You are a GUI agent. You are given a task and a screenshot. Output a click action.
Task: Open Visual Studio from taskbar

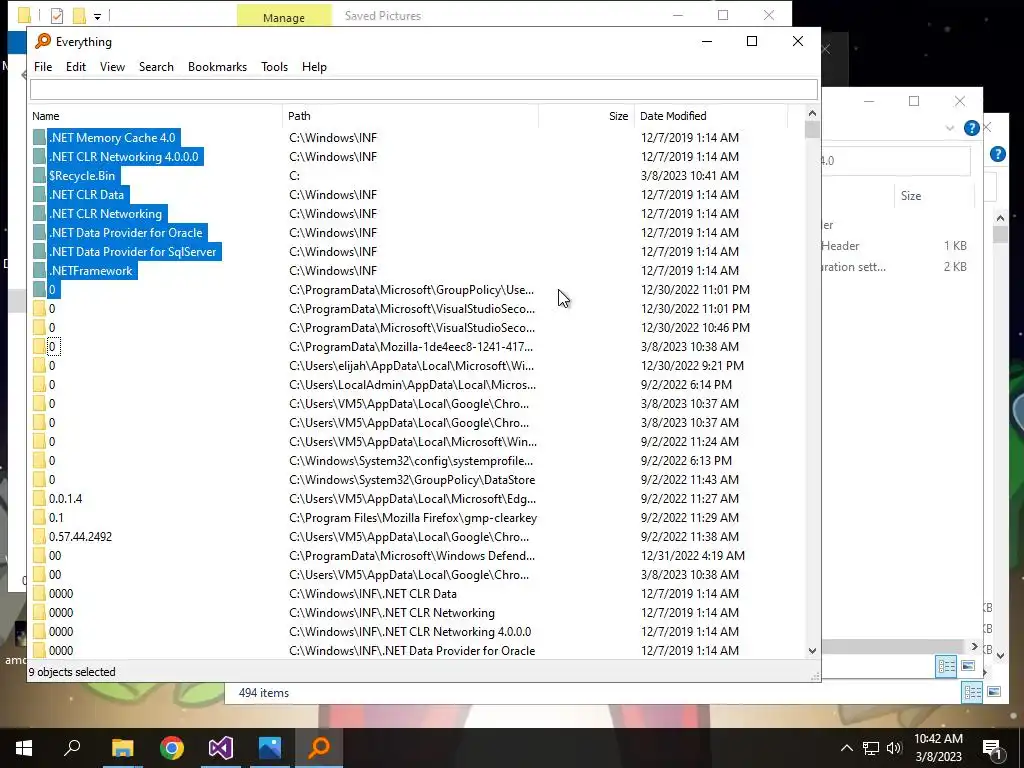click(x=221, y=748)
